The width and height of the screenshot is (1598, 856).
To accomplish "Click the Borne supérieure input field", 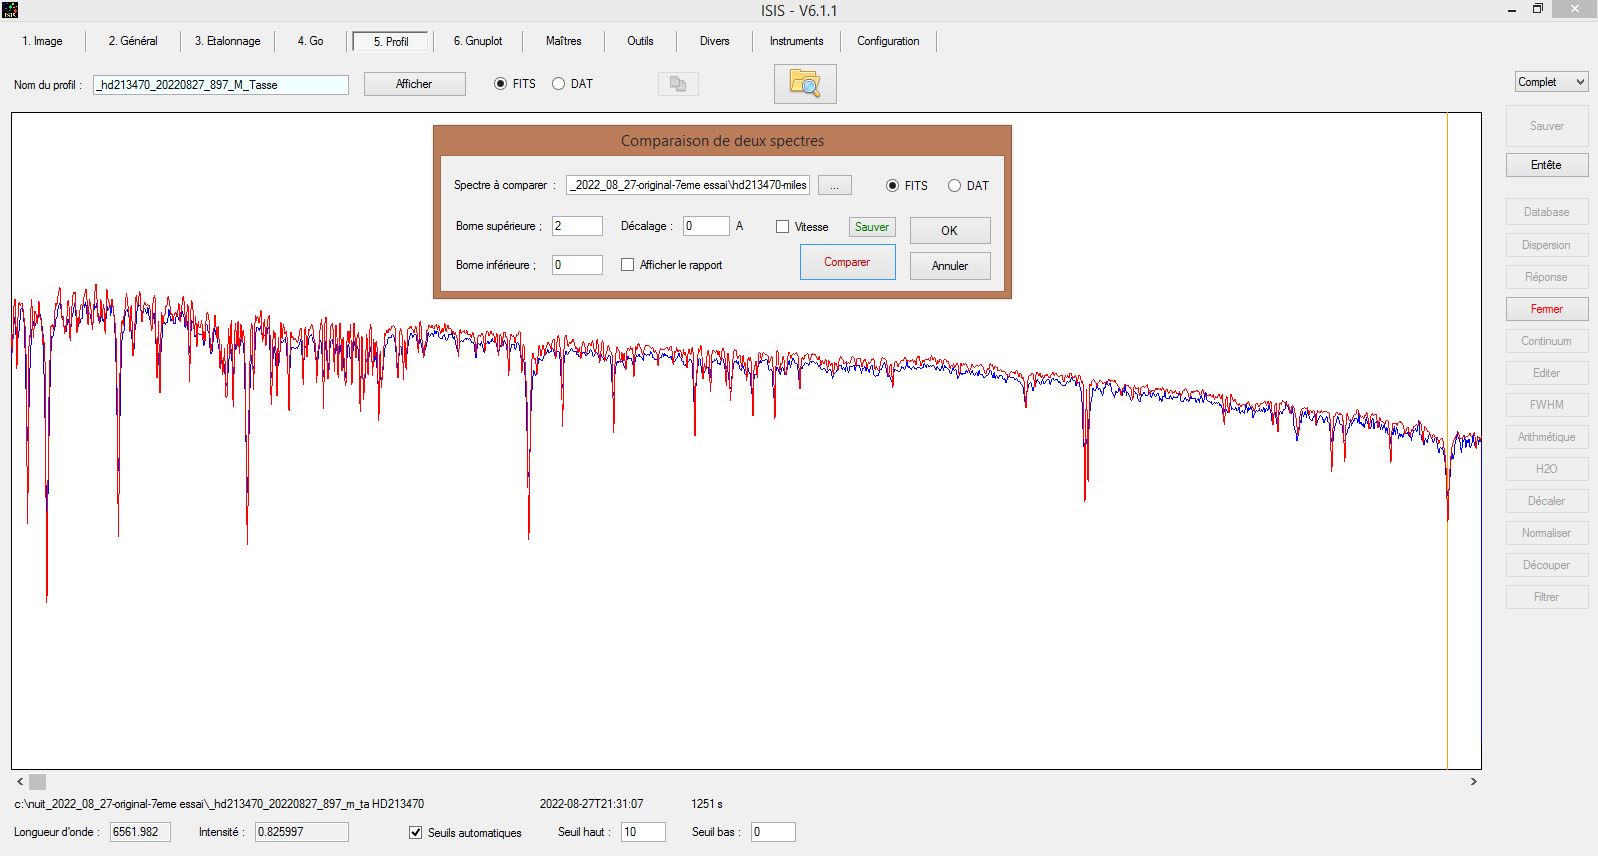I will 577,226.
